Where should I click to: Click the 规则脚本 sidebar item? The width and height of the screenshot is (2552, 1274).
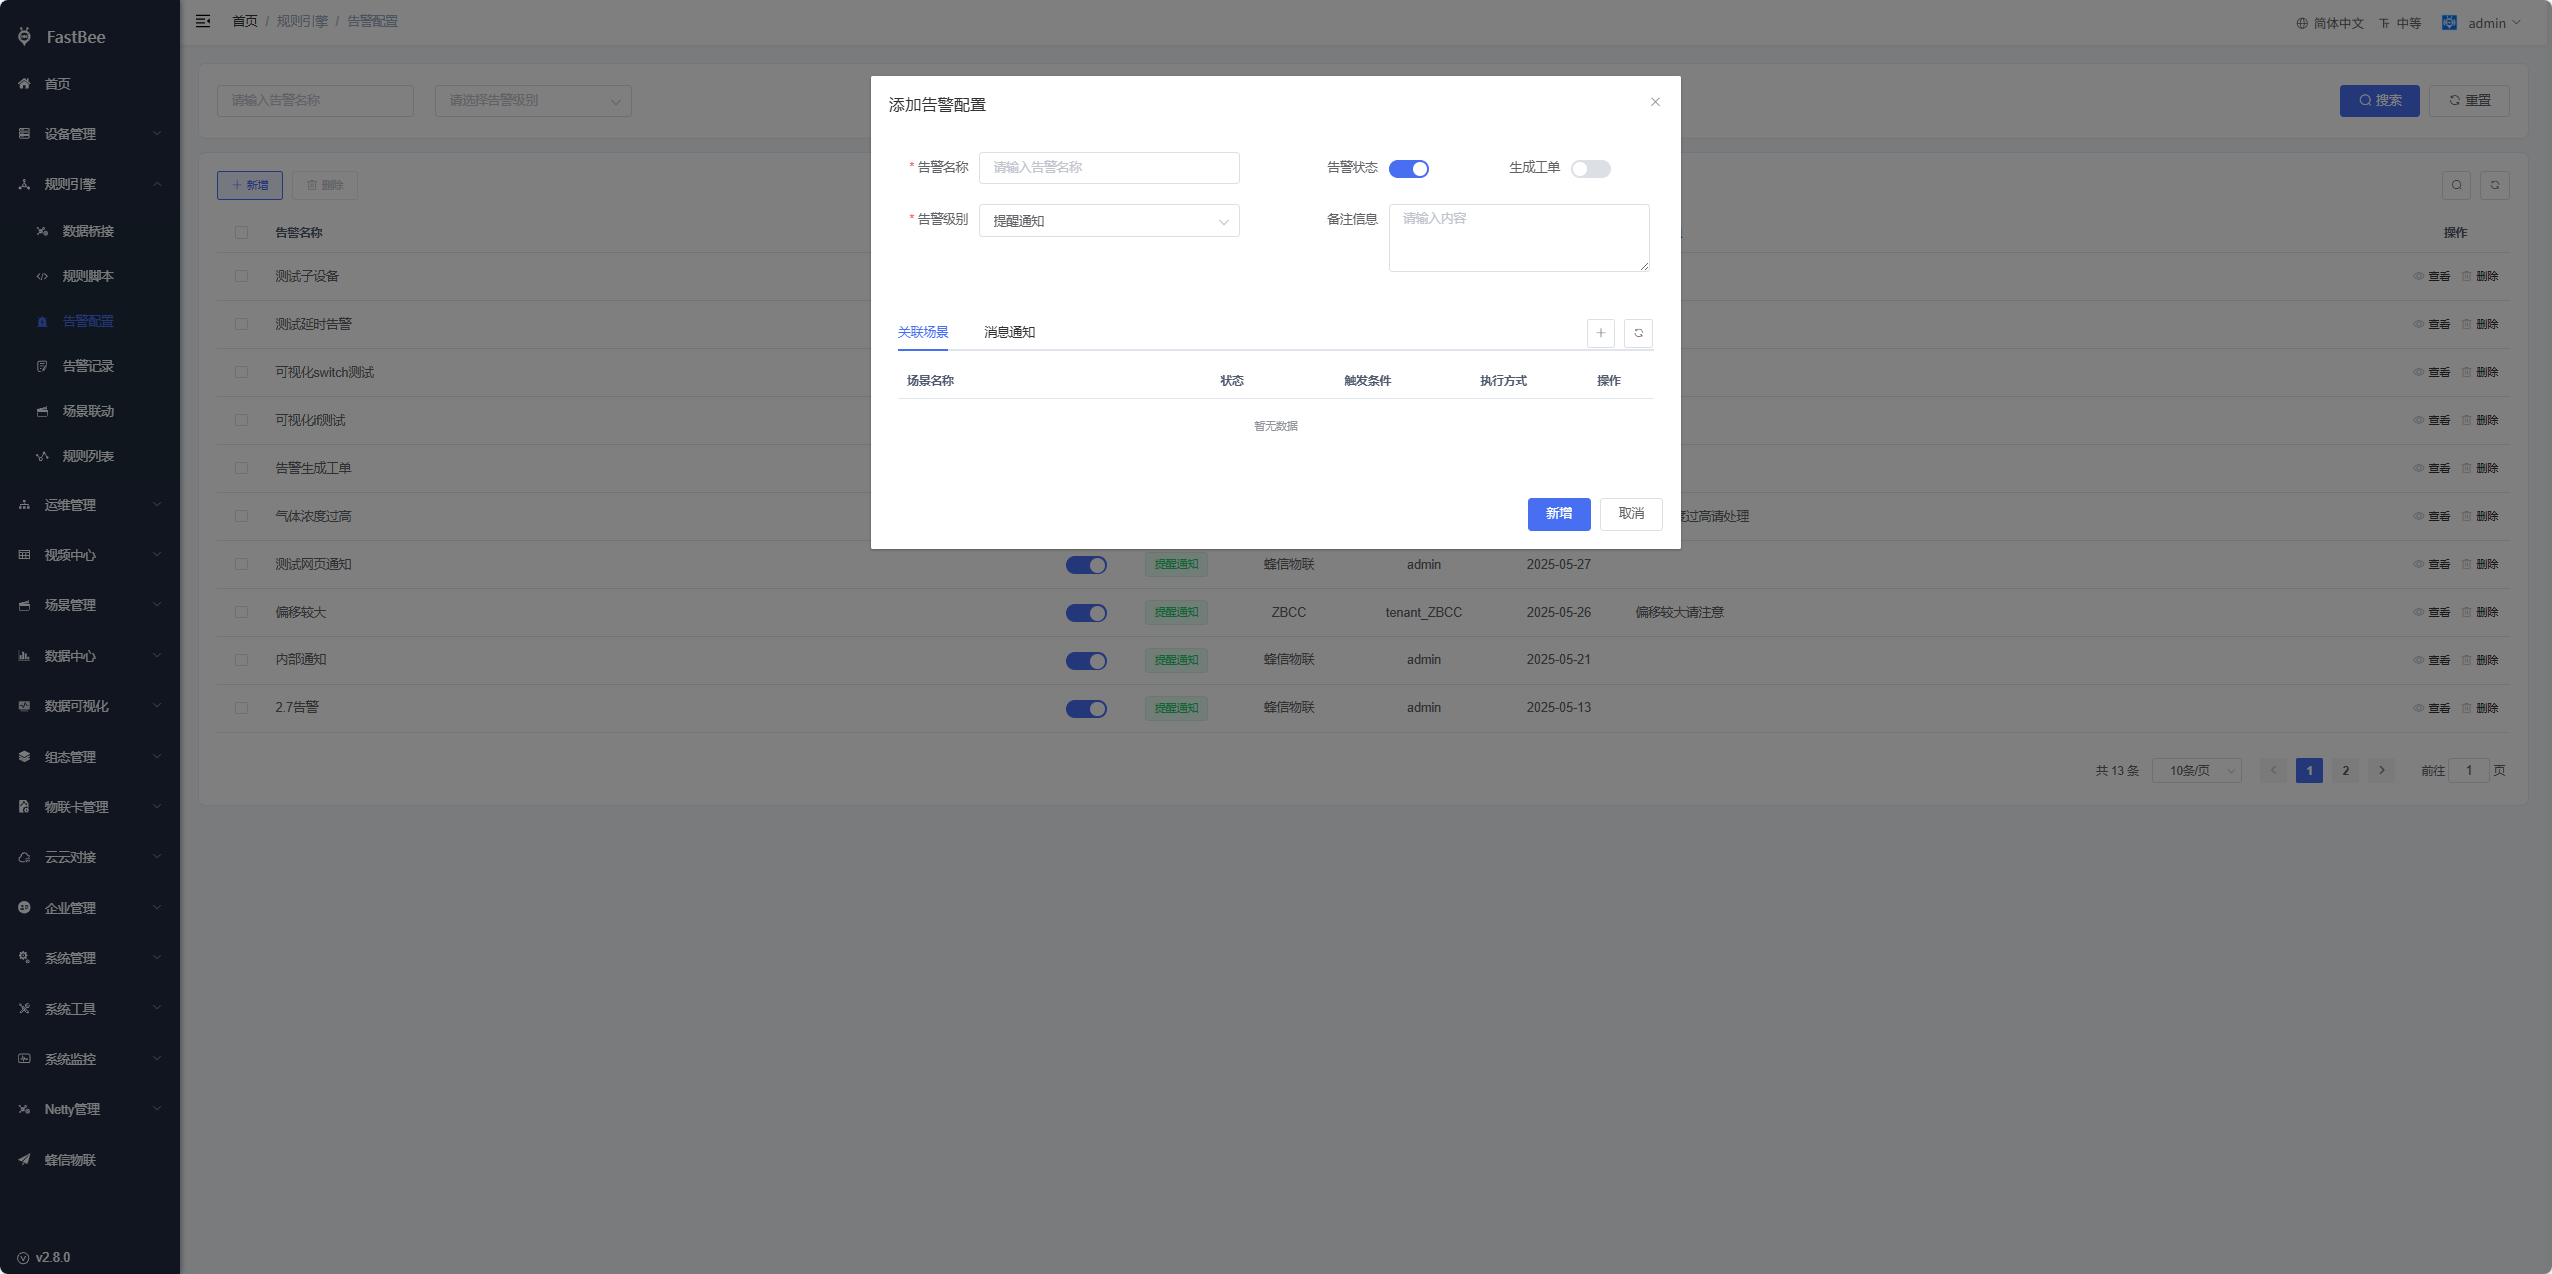coord(88,276)
